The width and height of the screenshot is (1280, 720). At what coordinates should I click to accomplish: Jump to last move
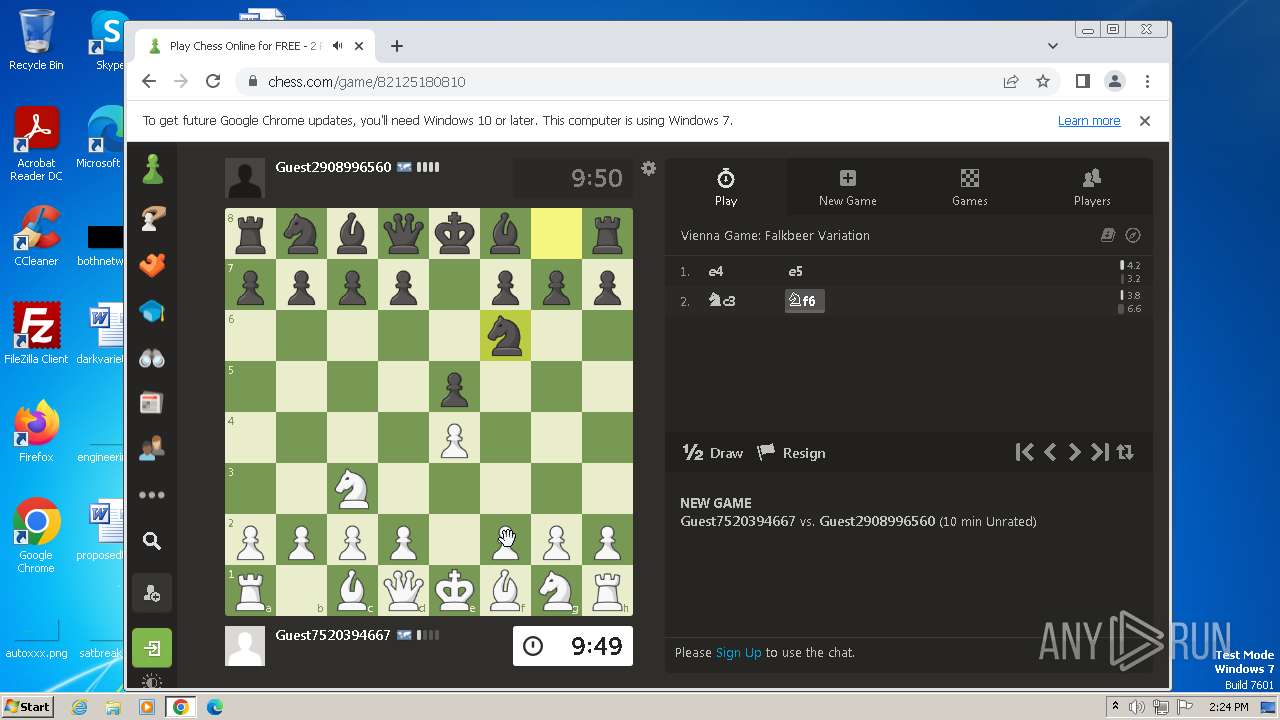click(1100, 452)
